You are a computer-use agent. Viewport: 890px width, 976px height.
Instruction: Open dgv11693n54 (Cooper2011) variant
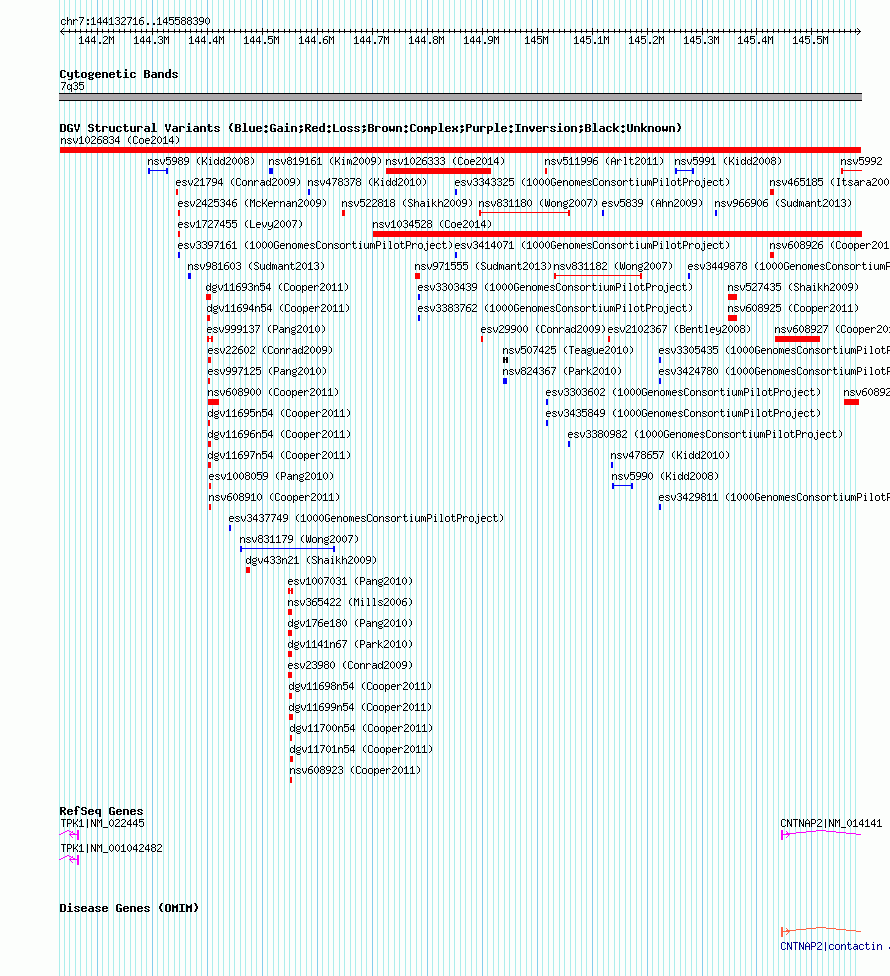tap(277, 288)
